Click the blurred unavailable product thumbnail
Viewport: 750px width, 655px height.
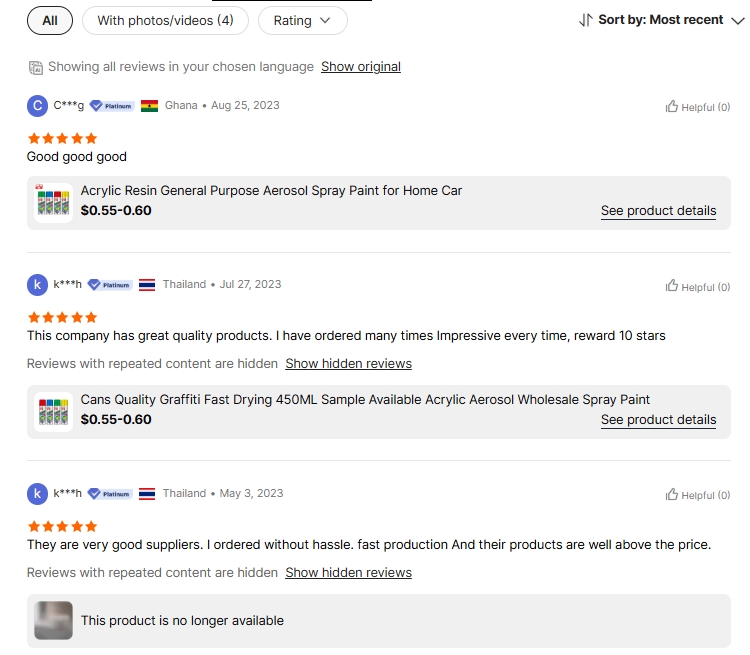(53, 620)
